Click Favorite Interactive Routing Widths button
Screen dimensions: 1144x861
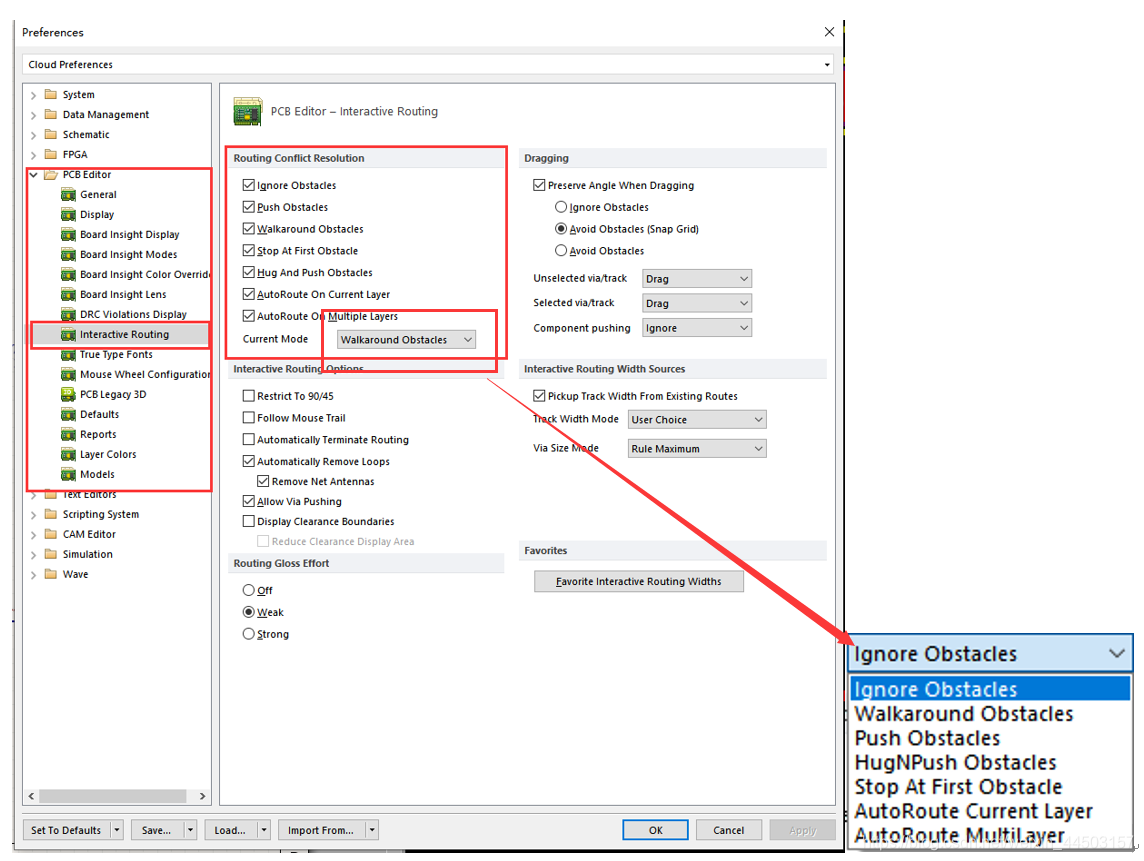(638, 581)
